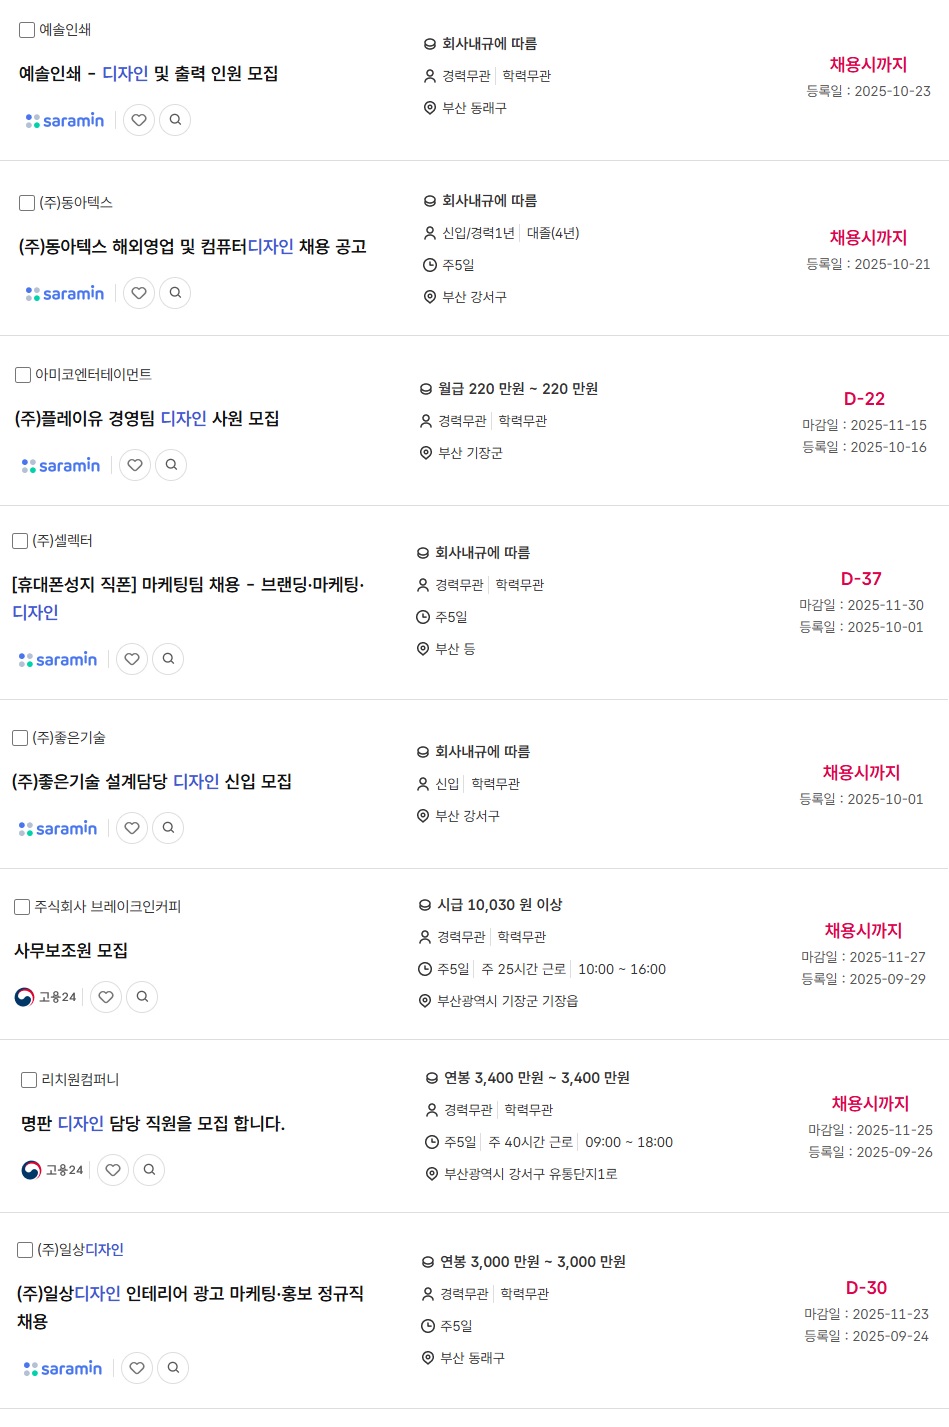
Task: Select the (주)동아텍스 checkbox
Action: click(x=27, y=203)
